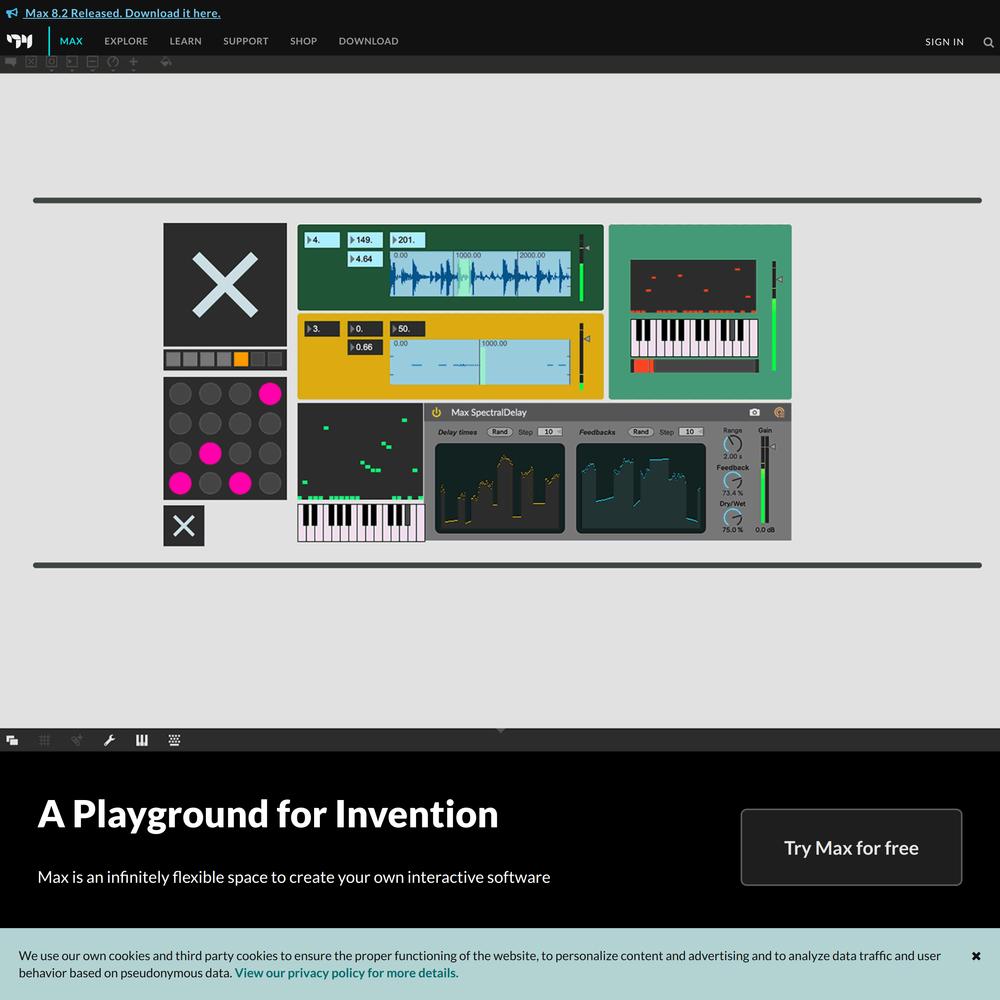Open the DOWNLOAD nav item
The image size is (1000, 1000).
point(369,41)
